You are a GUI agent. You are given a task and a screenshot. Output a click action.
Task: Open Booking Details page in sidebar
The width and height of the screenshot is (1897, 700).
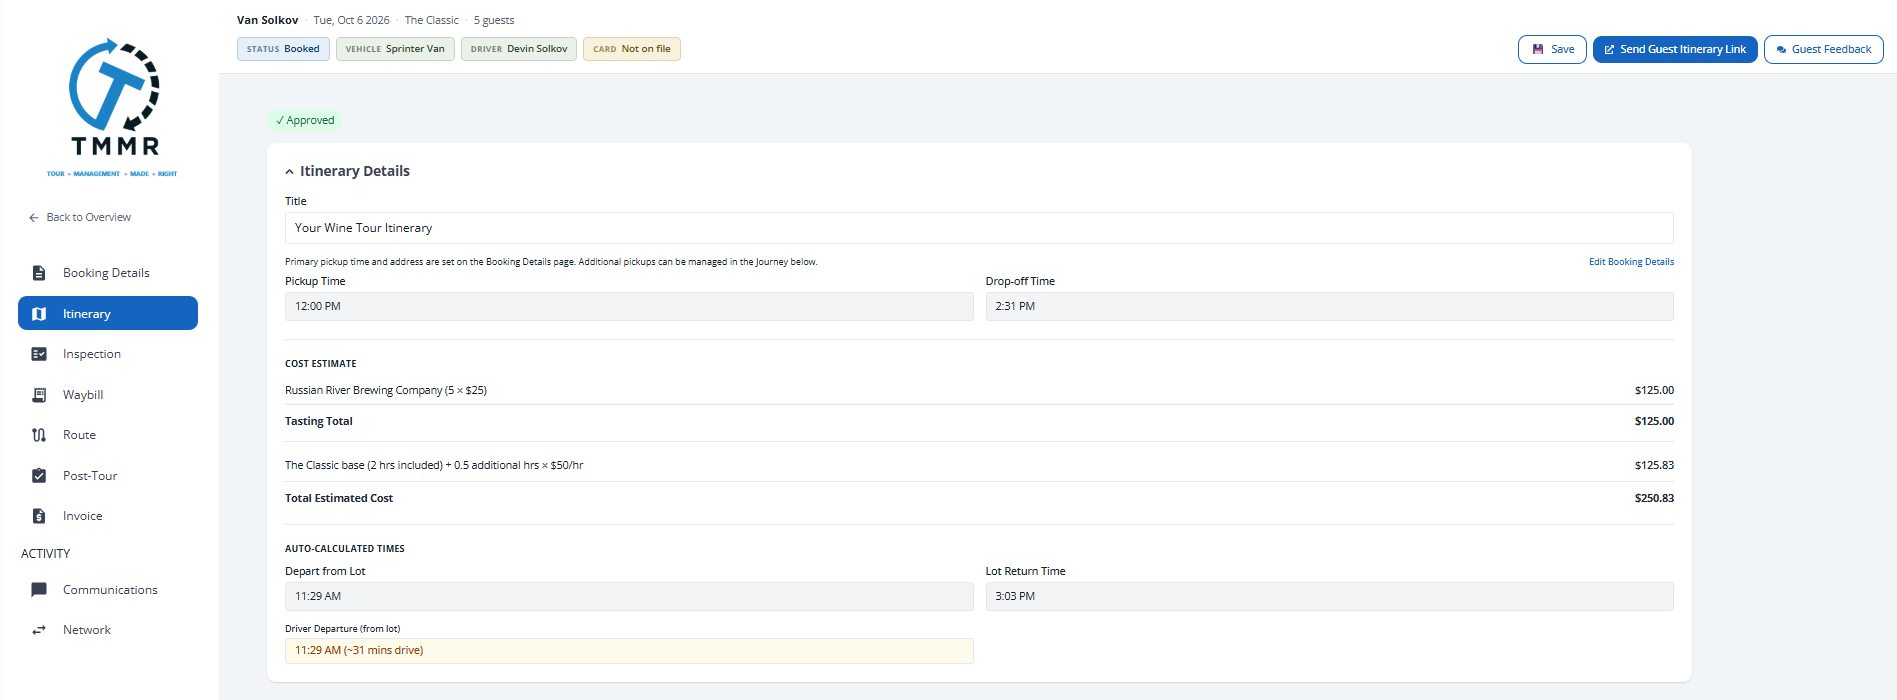click(x=107, y=273)
